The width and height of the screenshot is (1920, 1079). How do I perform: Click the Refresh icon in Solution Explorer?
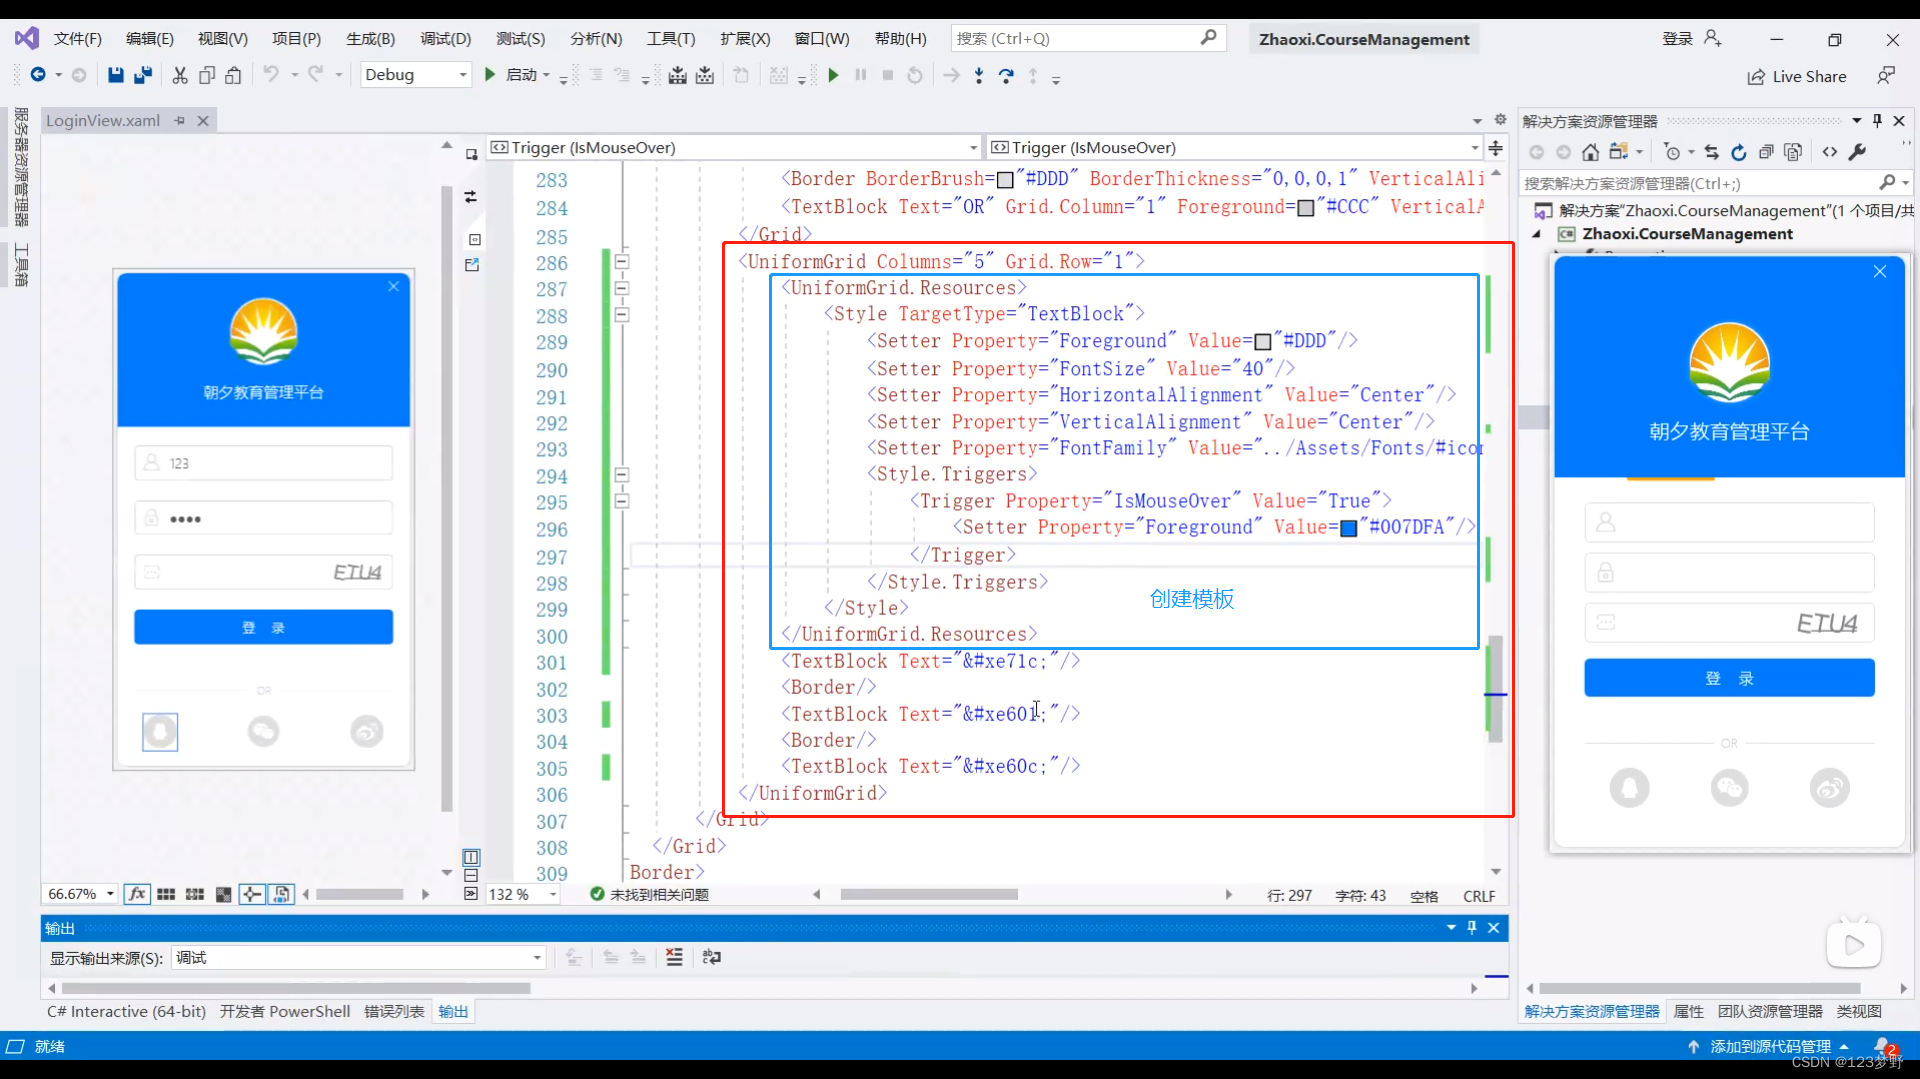pos(1738,152)
